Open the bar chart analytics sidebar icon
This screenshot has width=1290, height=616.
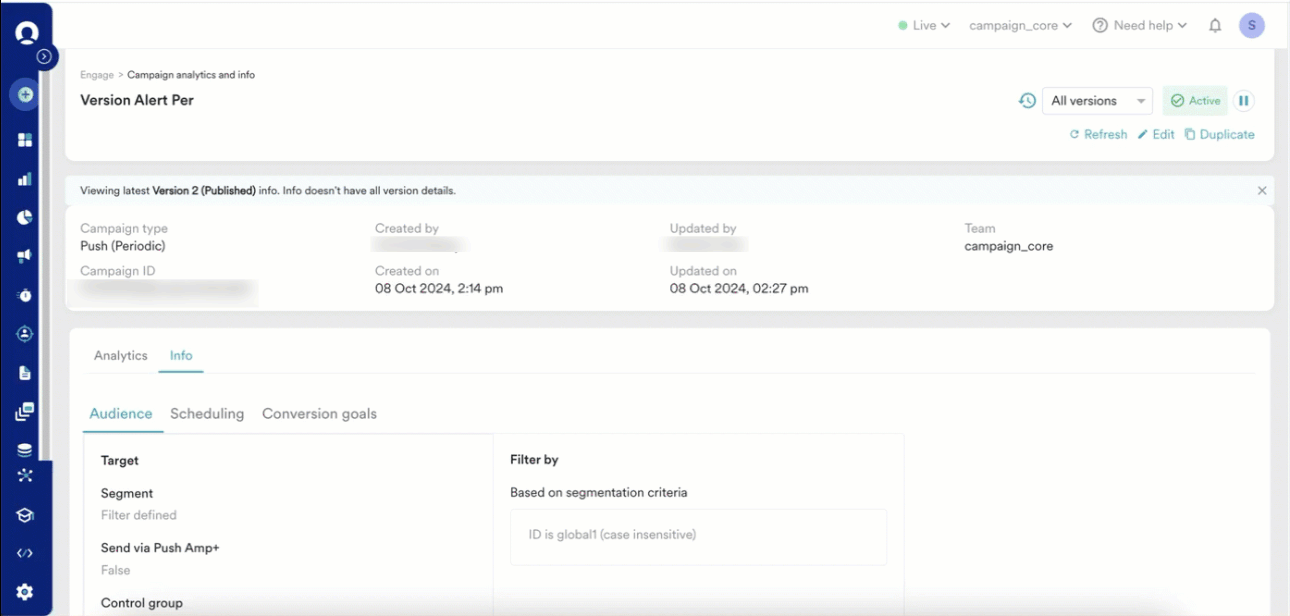point(25,179)
